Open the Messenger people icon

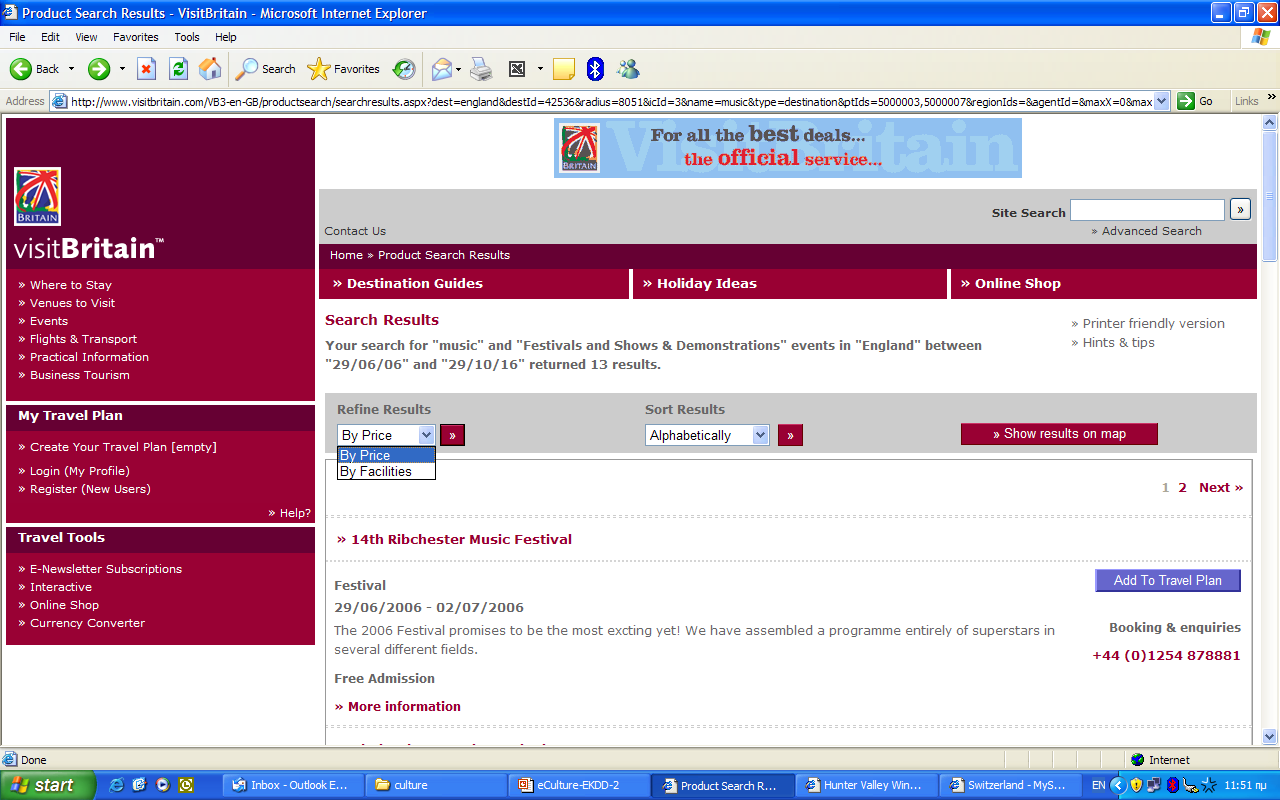(x=628, y=69)
